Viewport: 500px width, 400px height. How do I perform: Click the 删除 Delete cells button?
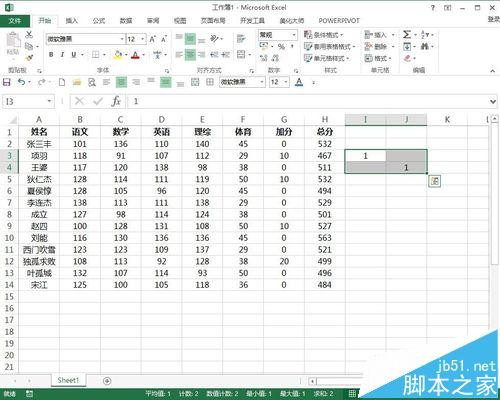(x=379, y=46)
